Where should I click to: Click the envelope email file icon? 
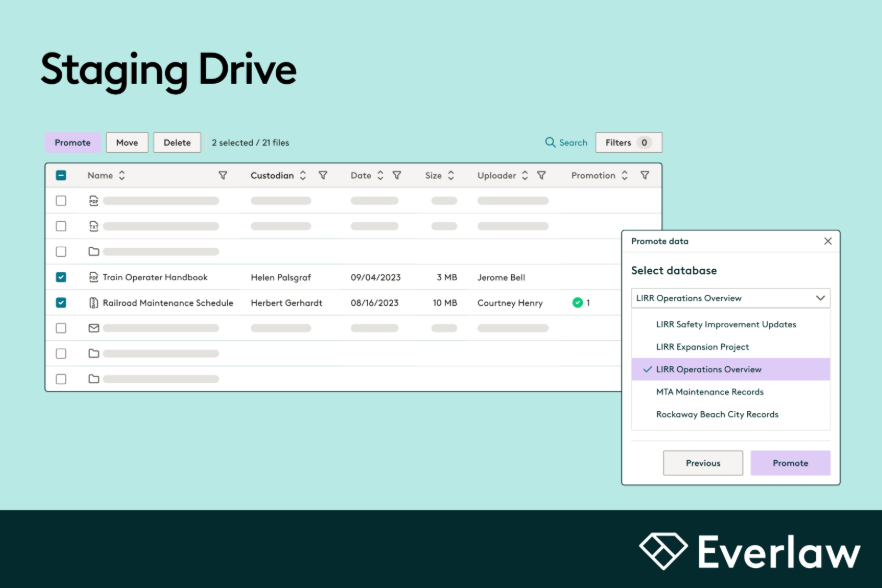coord(93,328)
